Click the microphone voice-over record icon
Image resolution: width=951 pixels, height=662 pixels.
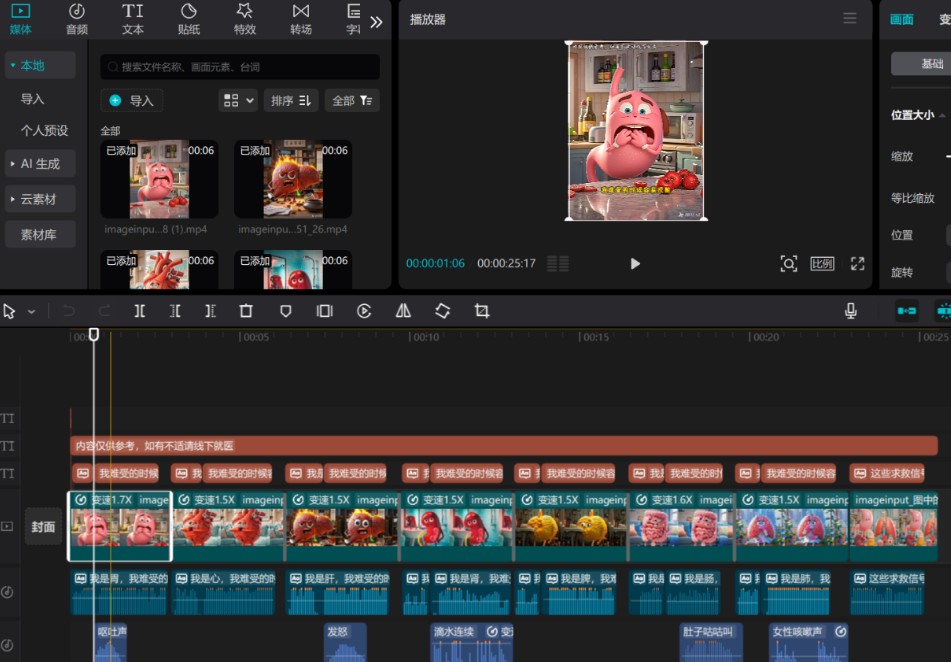coord(851,311)
